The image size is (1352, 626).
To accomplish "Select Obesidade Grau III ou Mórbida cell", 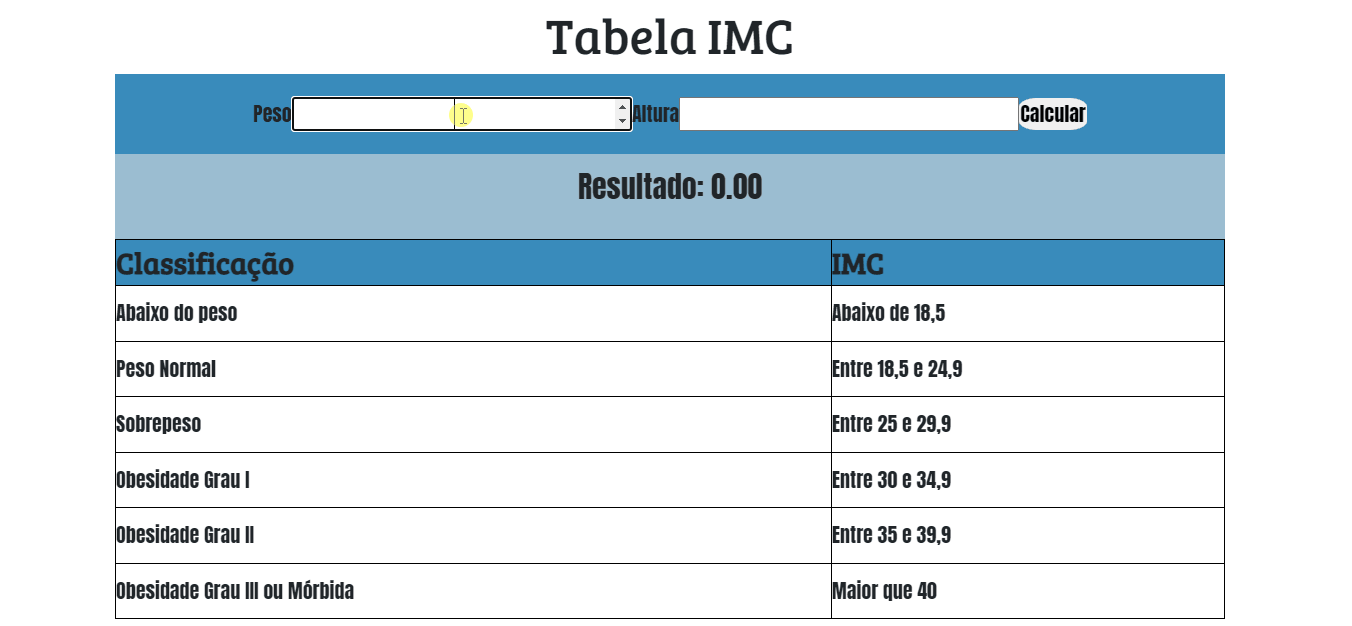I will coord(235,591).
